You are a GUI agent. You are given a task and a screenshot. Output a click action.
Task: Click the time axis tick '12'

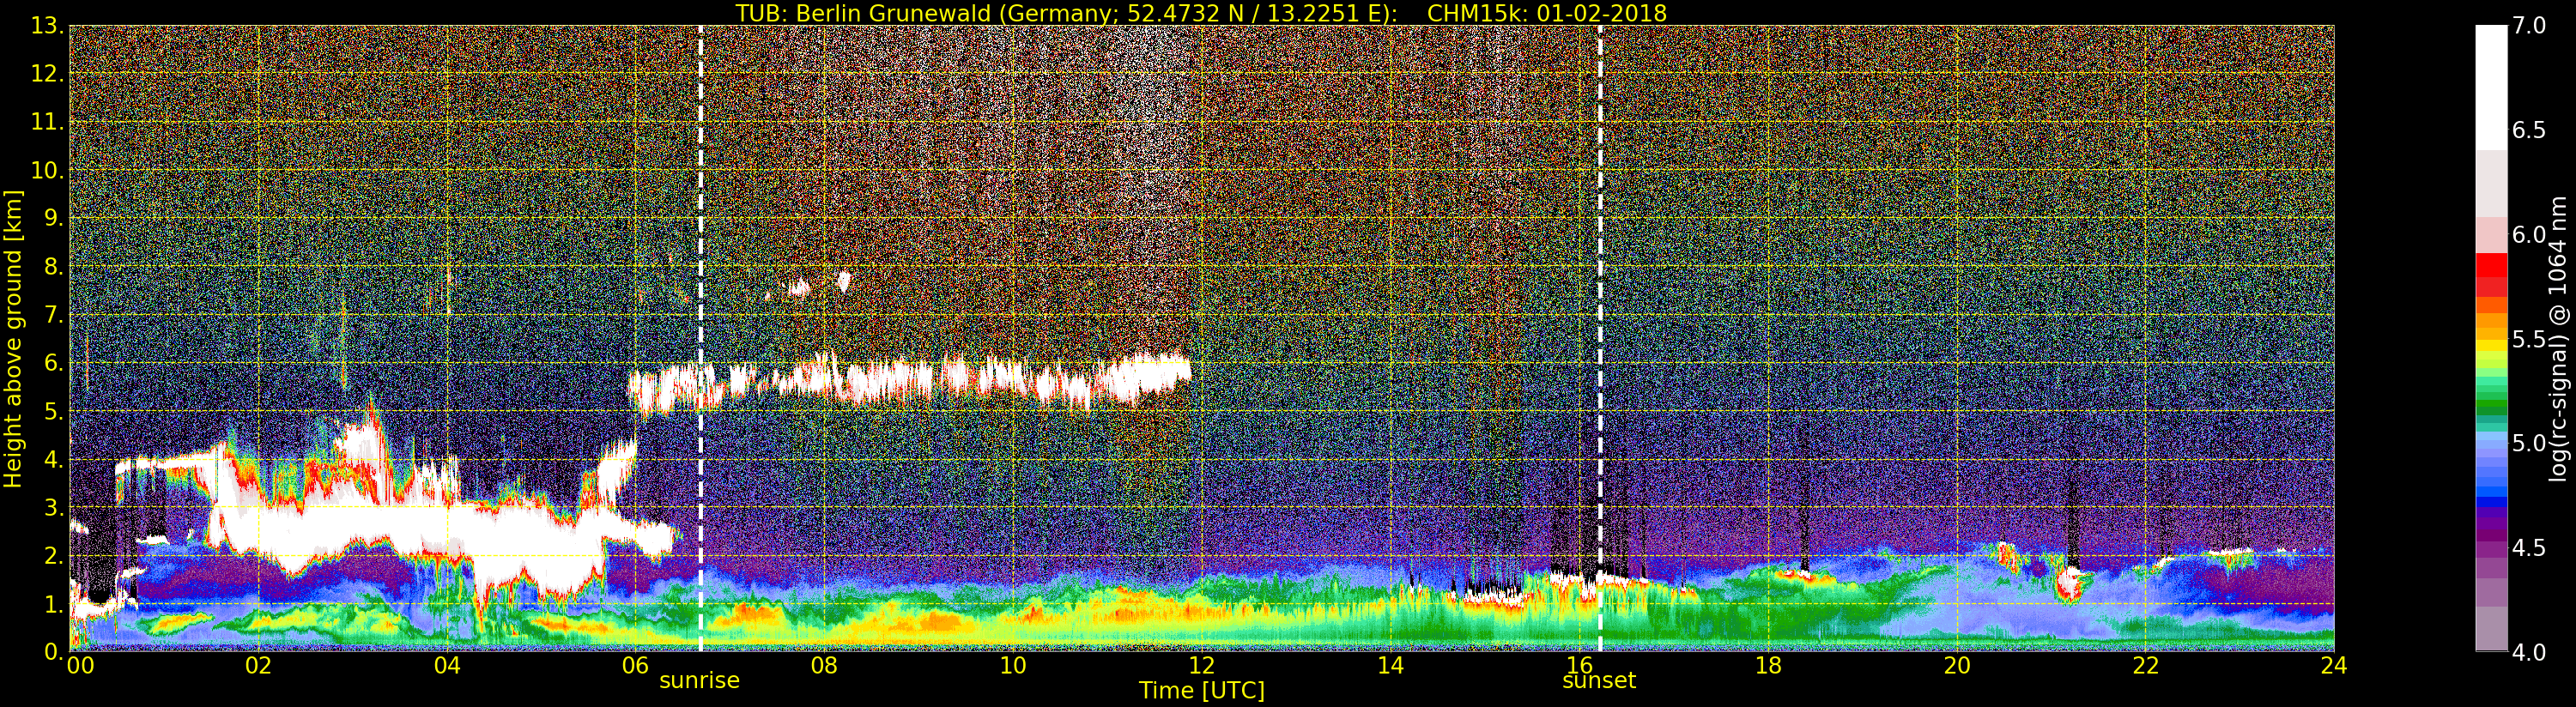[1202, 666]
